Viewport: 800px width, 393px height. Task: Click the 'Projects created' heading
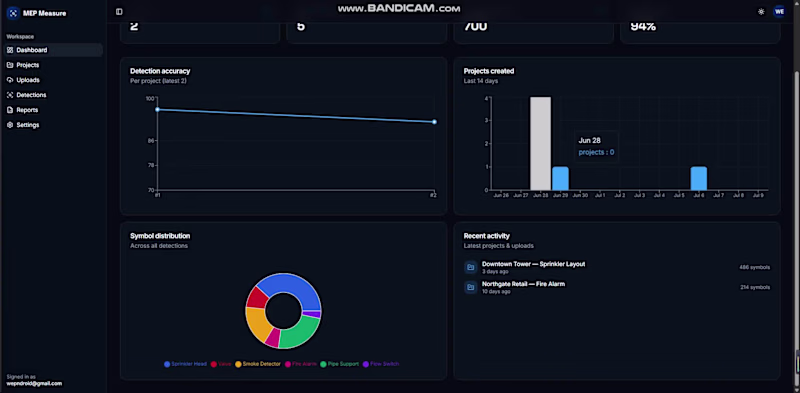[x=489, y=71]
